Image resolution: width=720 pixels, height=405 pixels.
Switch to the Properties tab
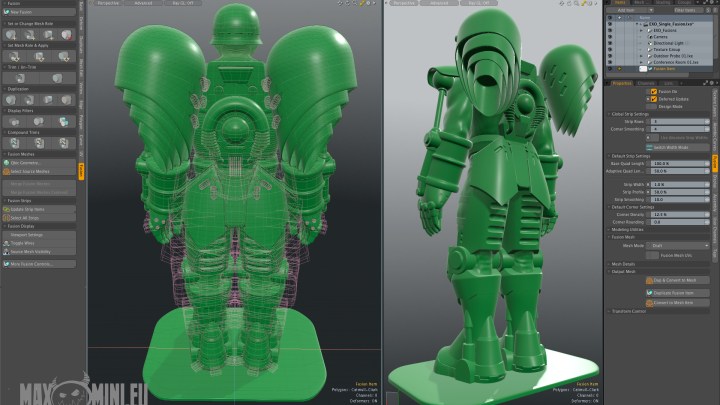tap(622, 83)
